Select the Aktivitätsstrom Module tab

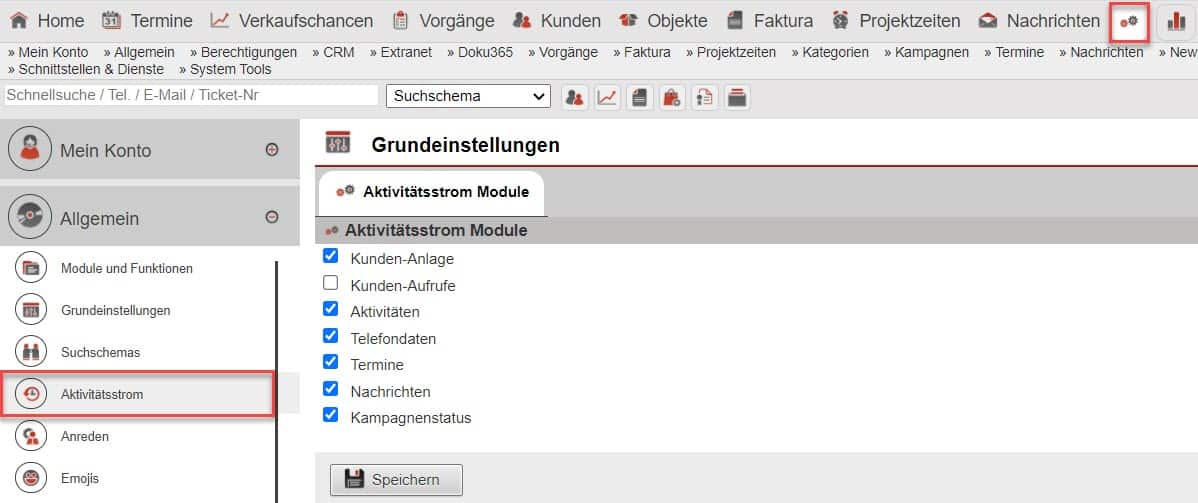click(432, 192)
